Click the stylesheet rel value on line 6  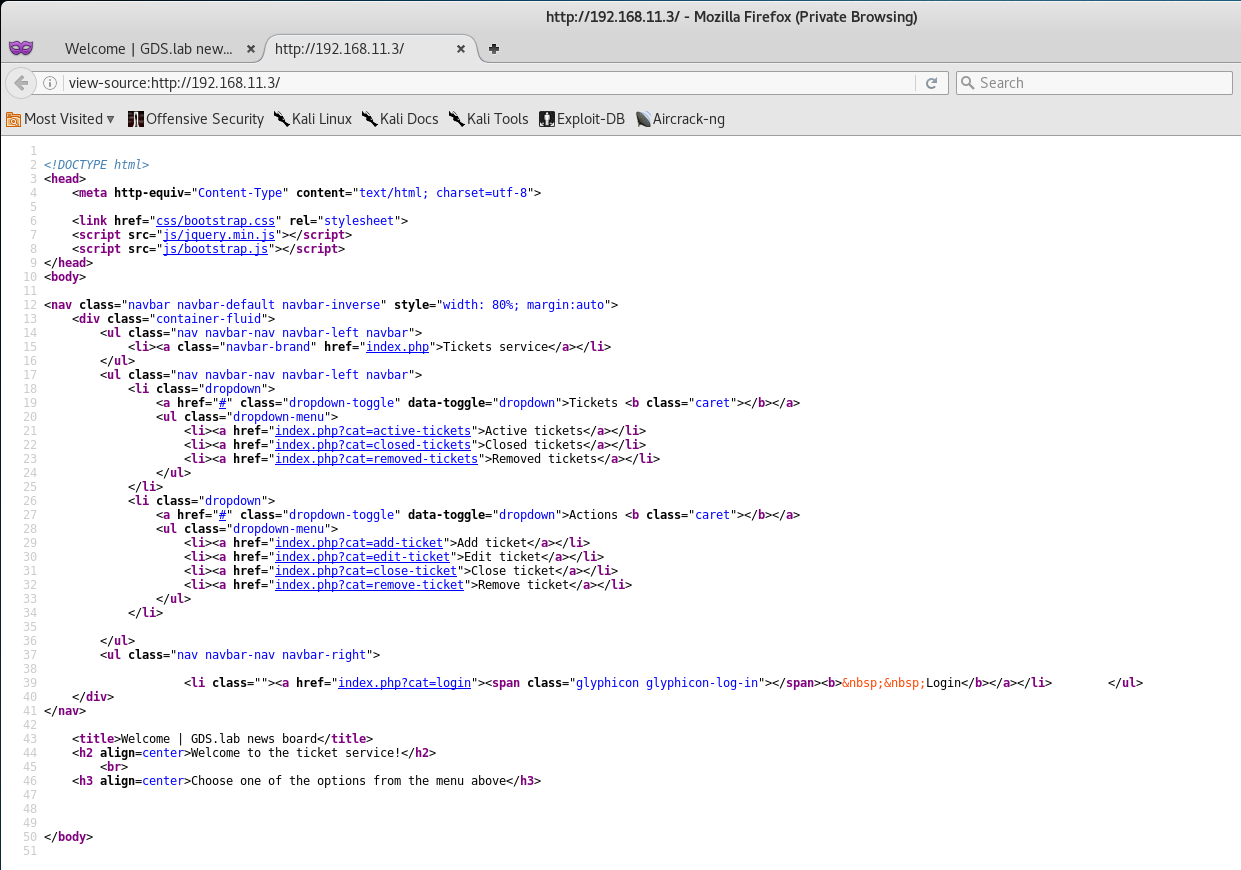(359, 220)
